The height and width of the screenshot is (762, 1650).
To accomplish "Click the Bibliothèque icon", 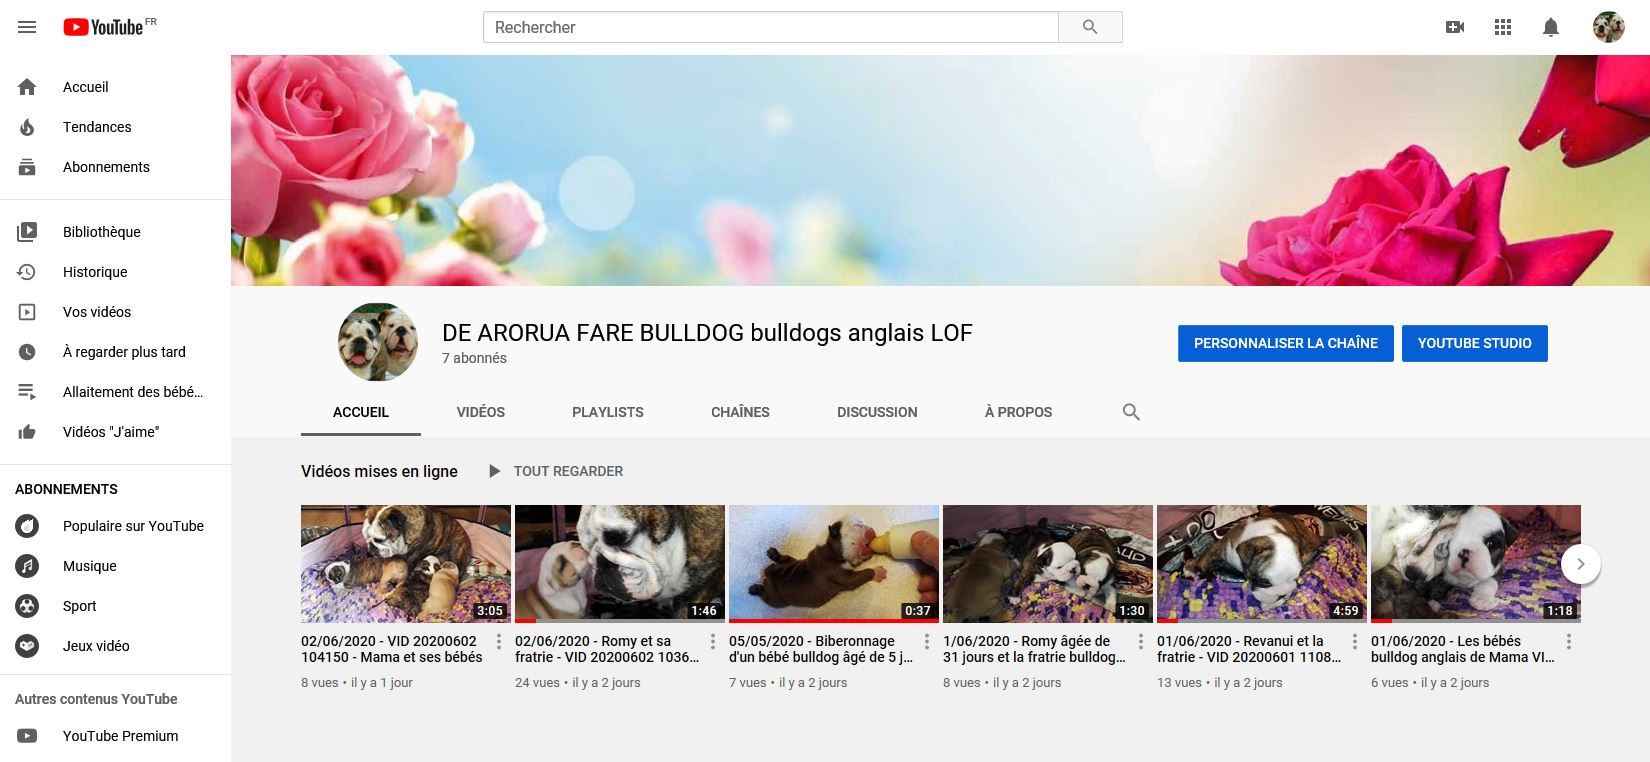I will pyautogui.click(x=27, y=232).
